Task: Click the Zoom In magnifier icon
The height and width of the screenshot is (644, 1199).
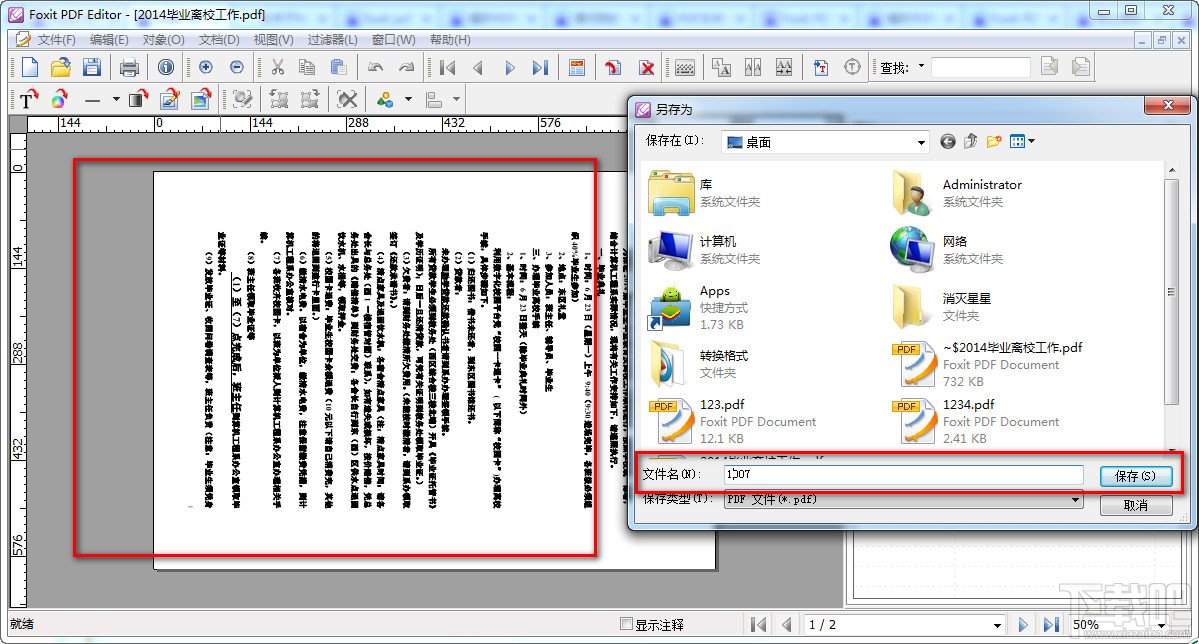Action: pos(205,68)
